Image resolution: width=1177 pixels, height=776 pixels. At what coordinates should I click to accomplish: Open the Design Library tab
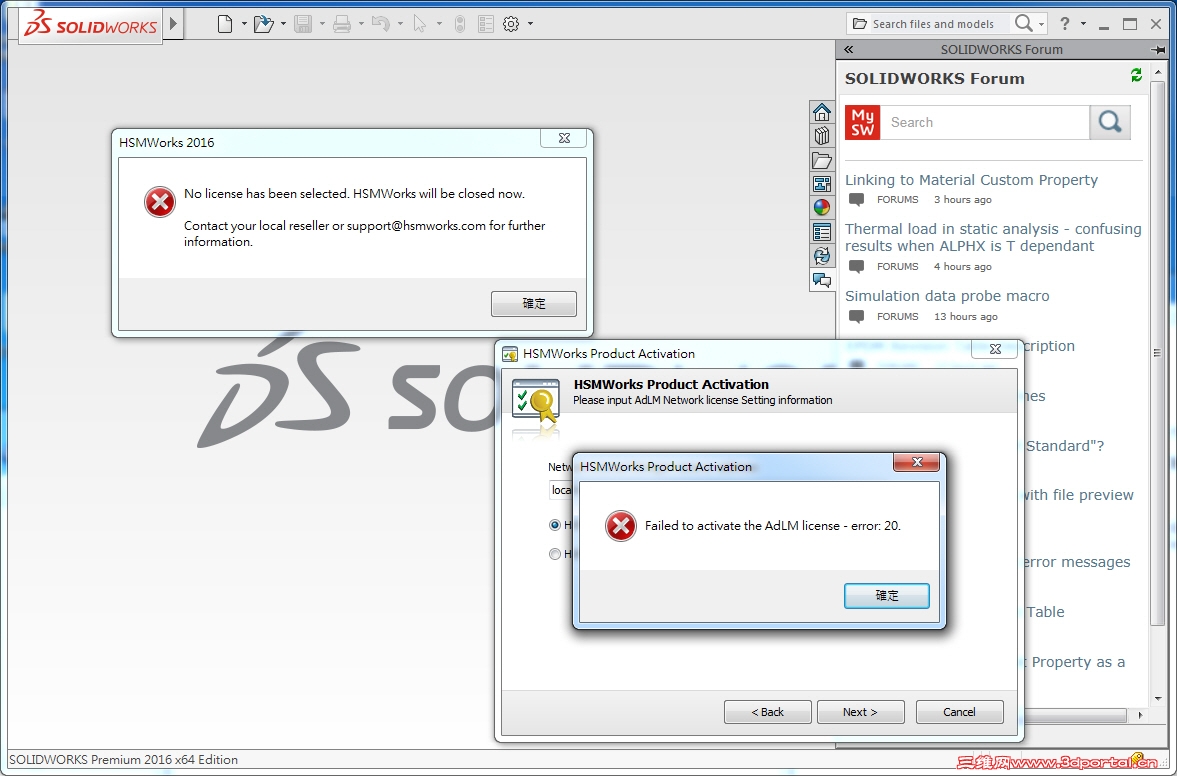coord(822,136)
